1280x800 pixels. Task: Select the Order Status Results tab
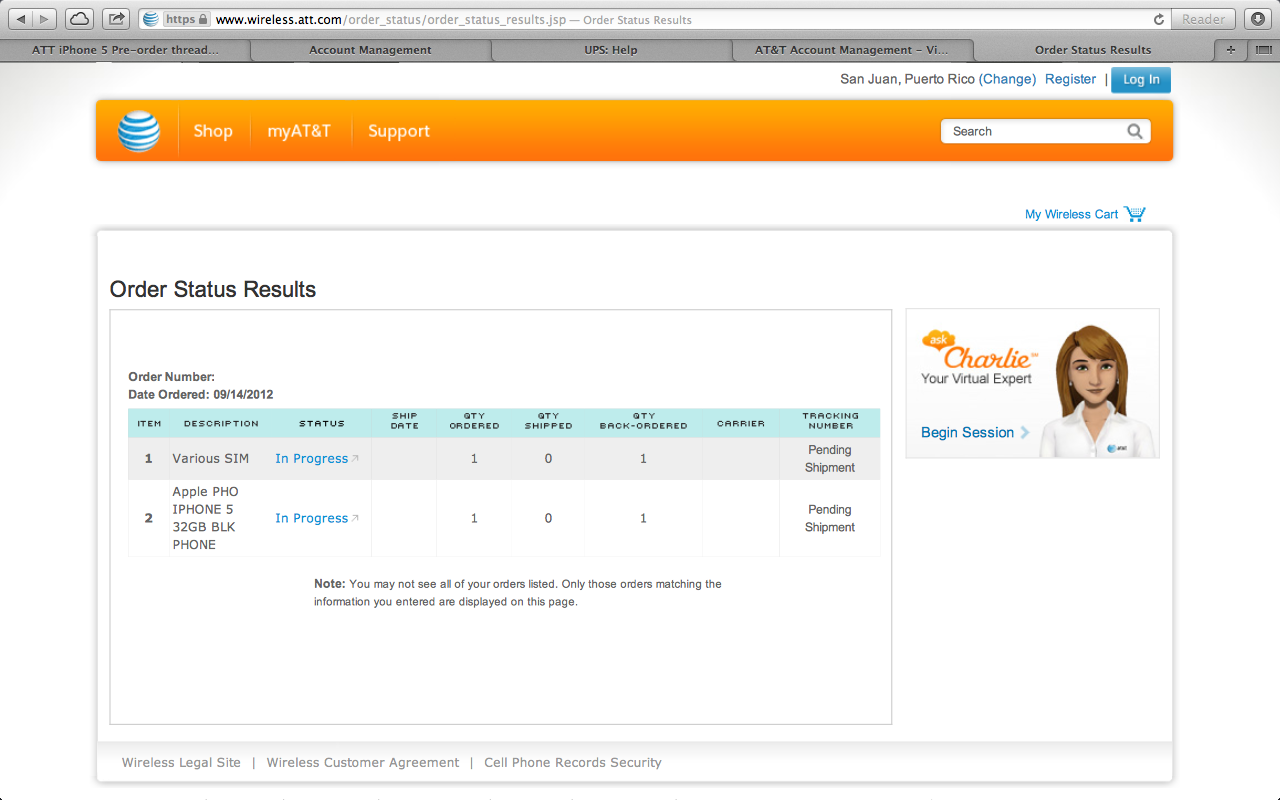pos(1093,50)
